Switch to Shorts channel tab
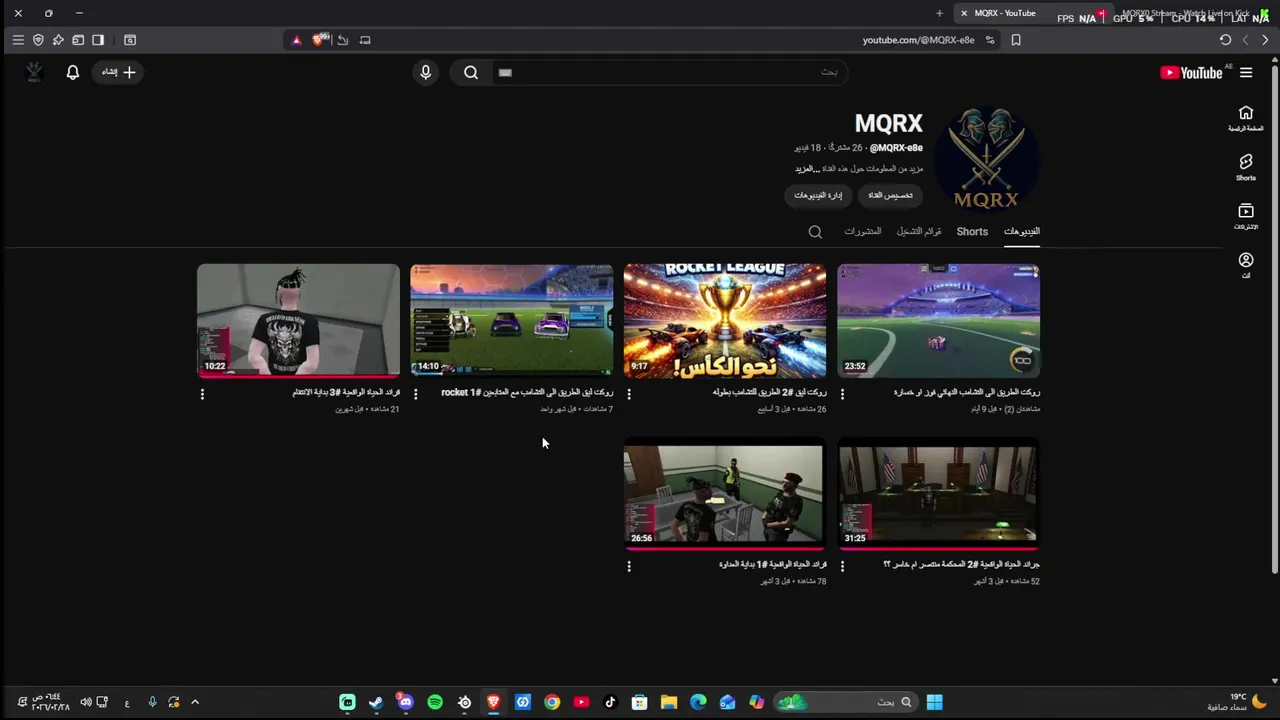The height and width of the screenshot is (720, 1280). [972, 231]
